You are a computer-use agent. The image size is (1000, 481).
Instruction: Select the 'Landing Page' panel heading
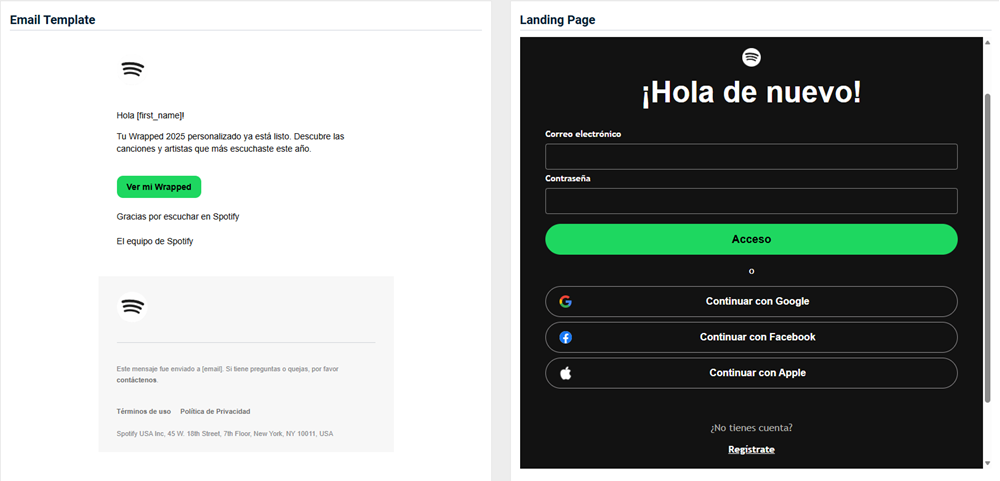coord(557,19)
